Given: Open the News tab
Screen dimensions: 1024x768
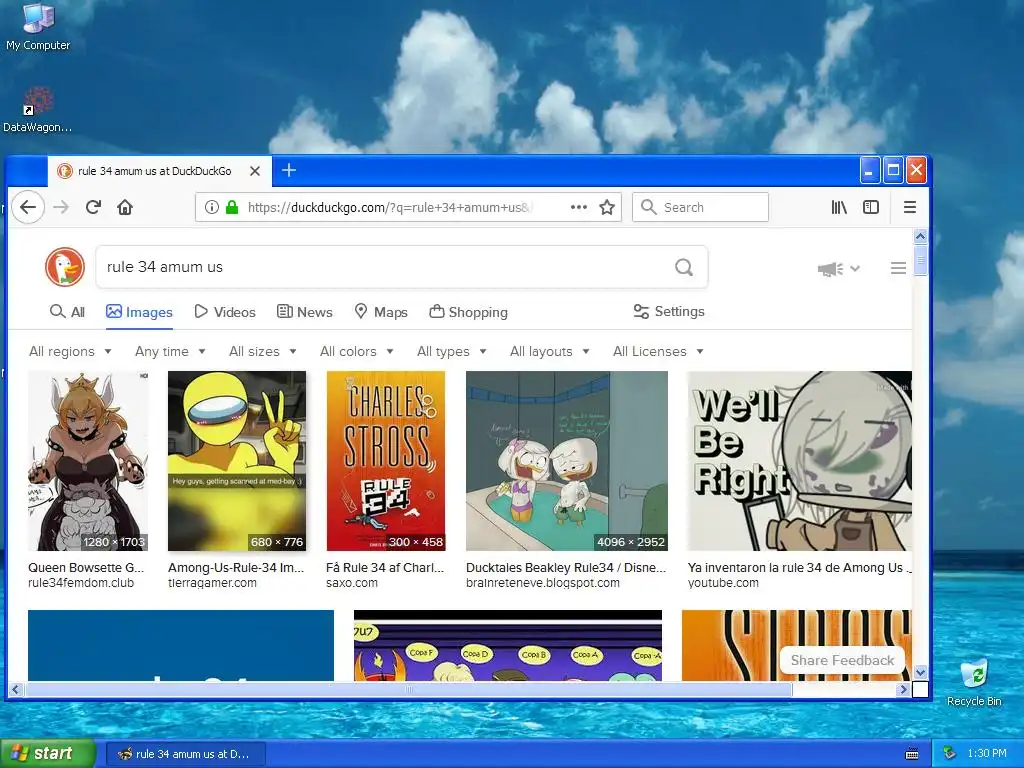Looking at the screenshot, I should 304,312.
